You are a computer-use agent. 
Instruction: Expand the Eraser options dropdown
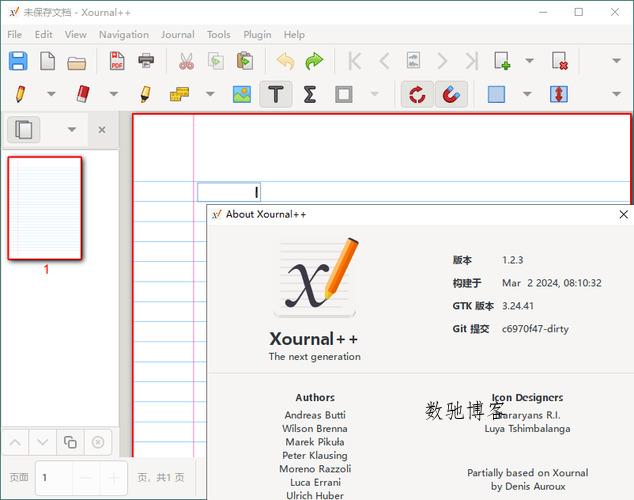coord(114,94)
